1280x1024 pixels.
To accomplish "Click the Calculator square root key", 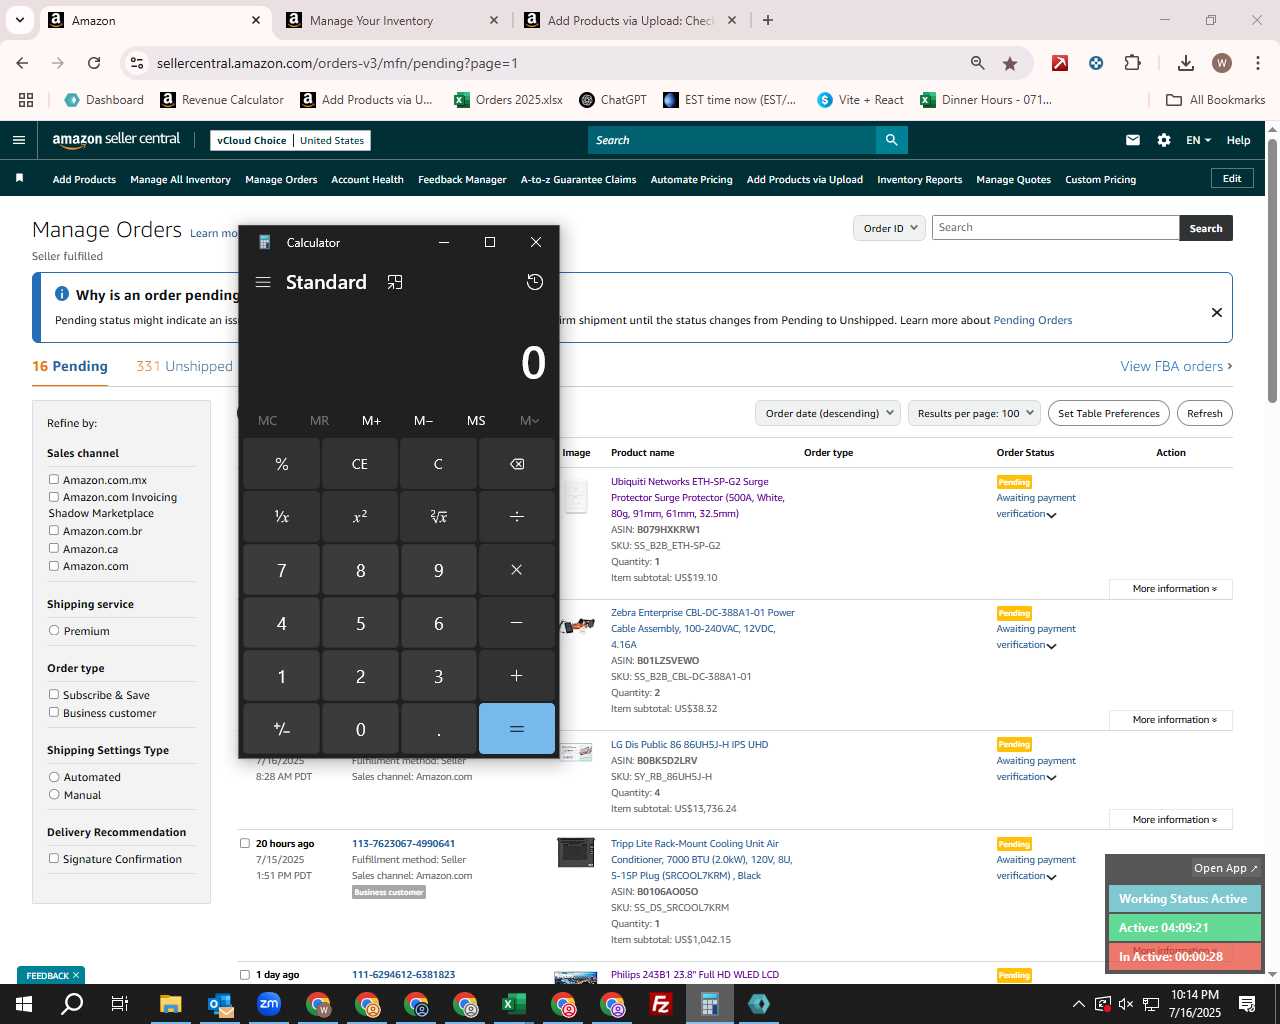I will coord(438,516).
